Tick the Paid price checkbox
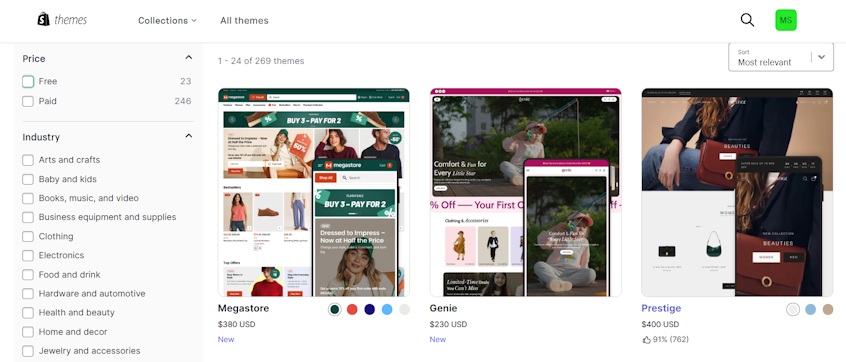This screenshot has height=362, width=846. click(x=28, y=101)
